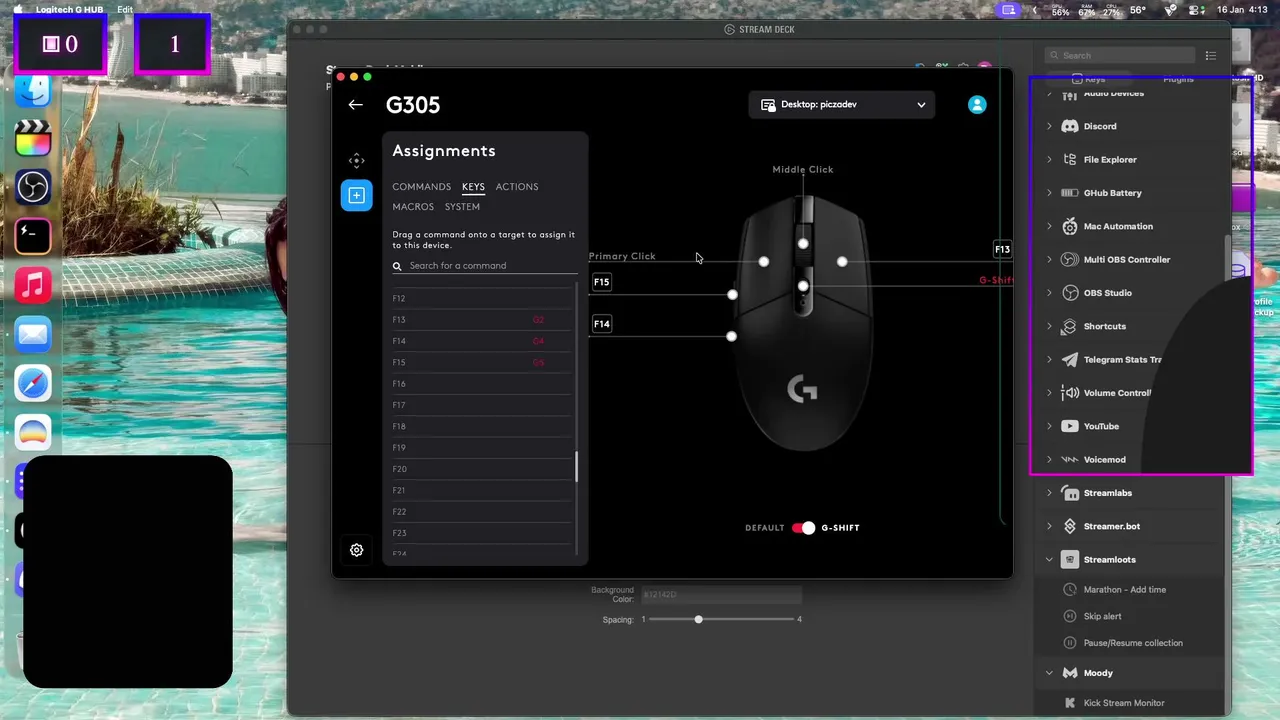
Task: Switch to the COMMANDS tab
Action: click(421, 187)
